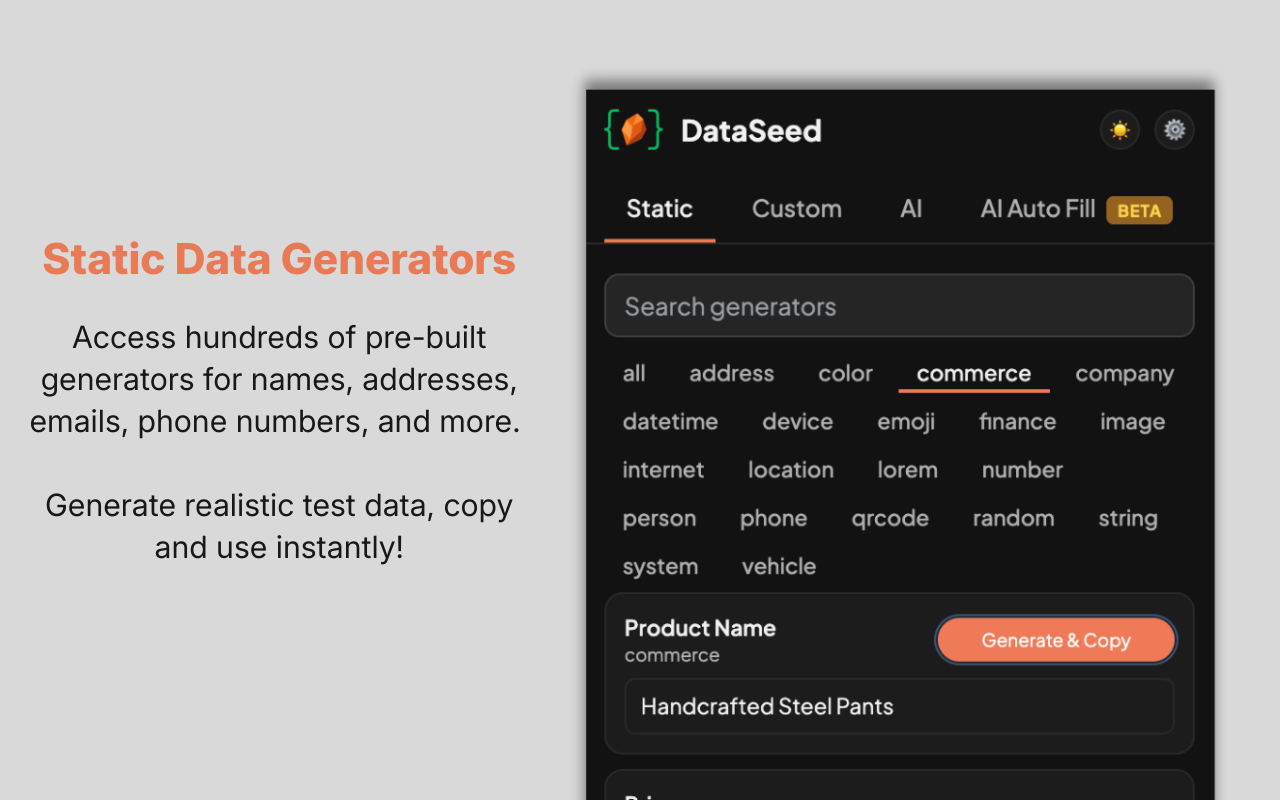Select the commerce category filter
This screenshot has width=1280, height=800.
coord(973,374)
